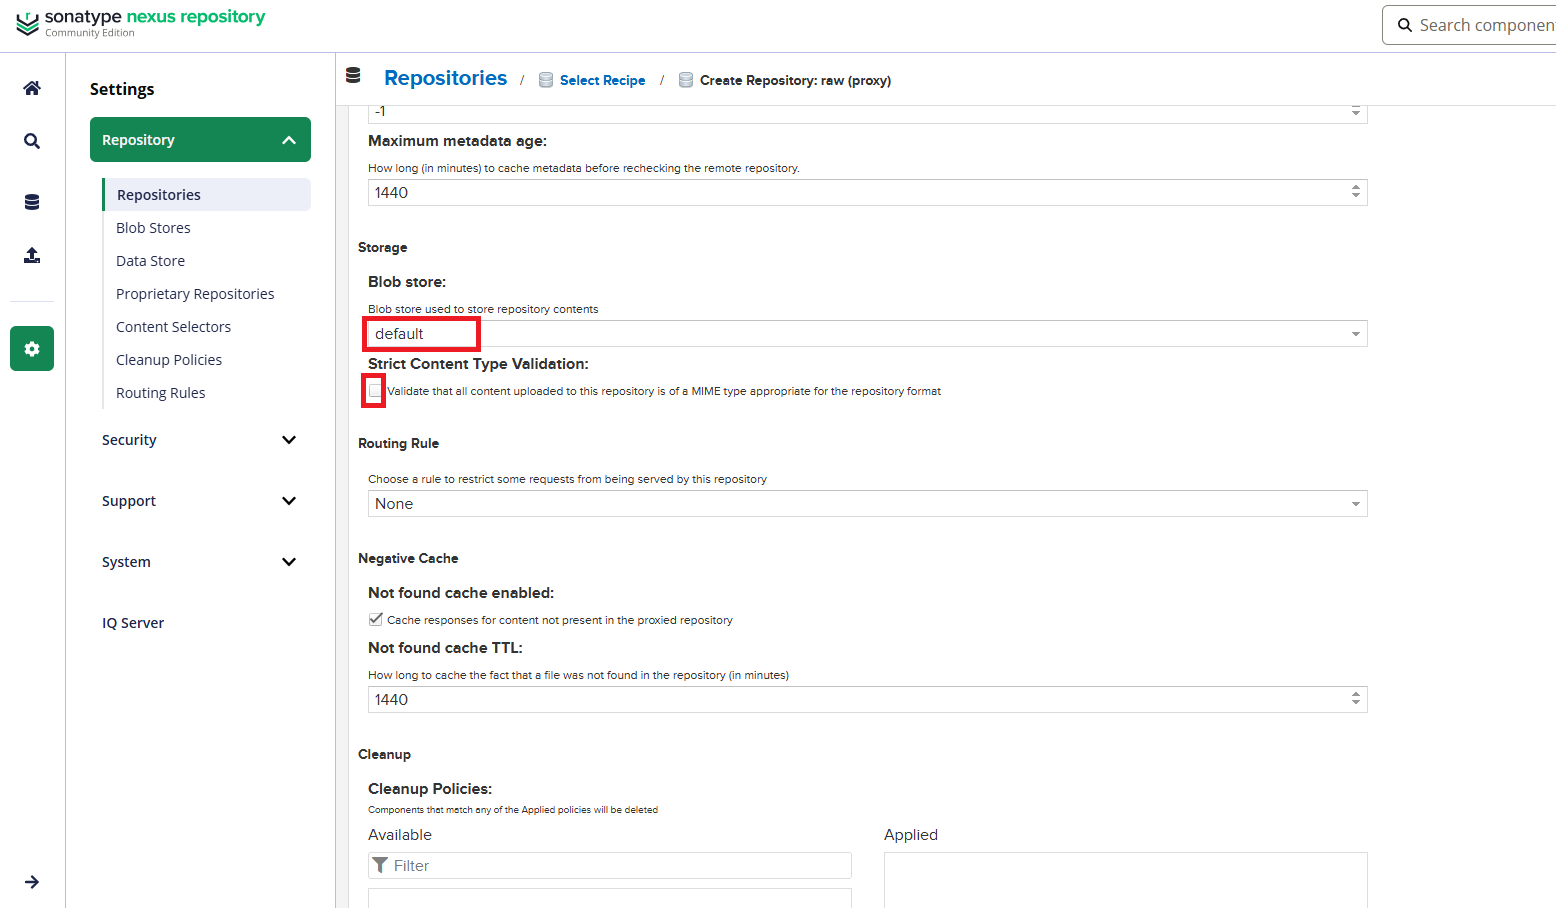Go back to Select Recipe breadcrumb
The height and width of the screenshot is (908, 1556).
click(x=602, y=80)
